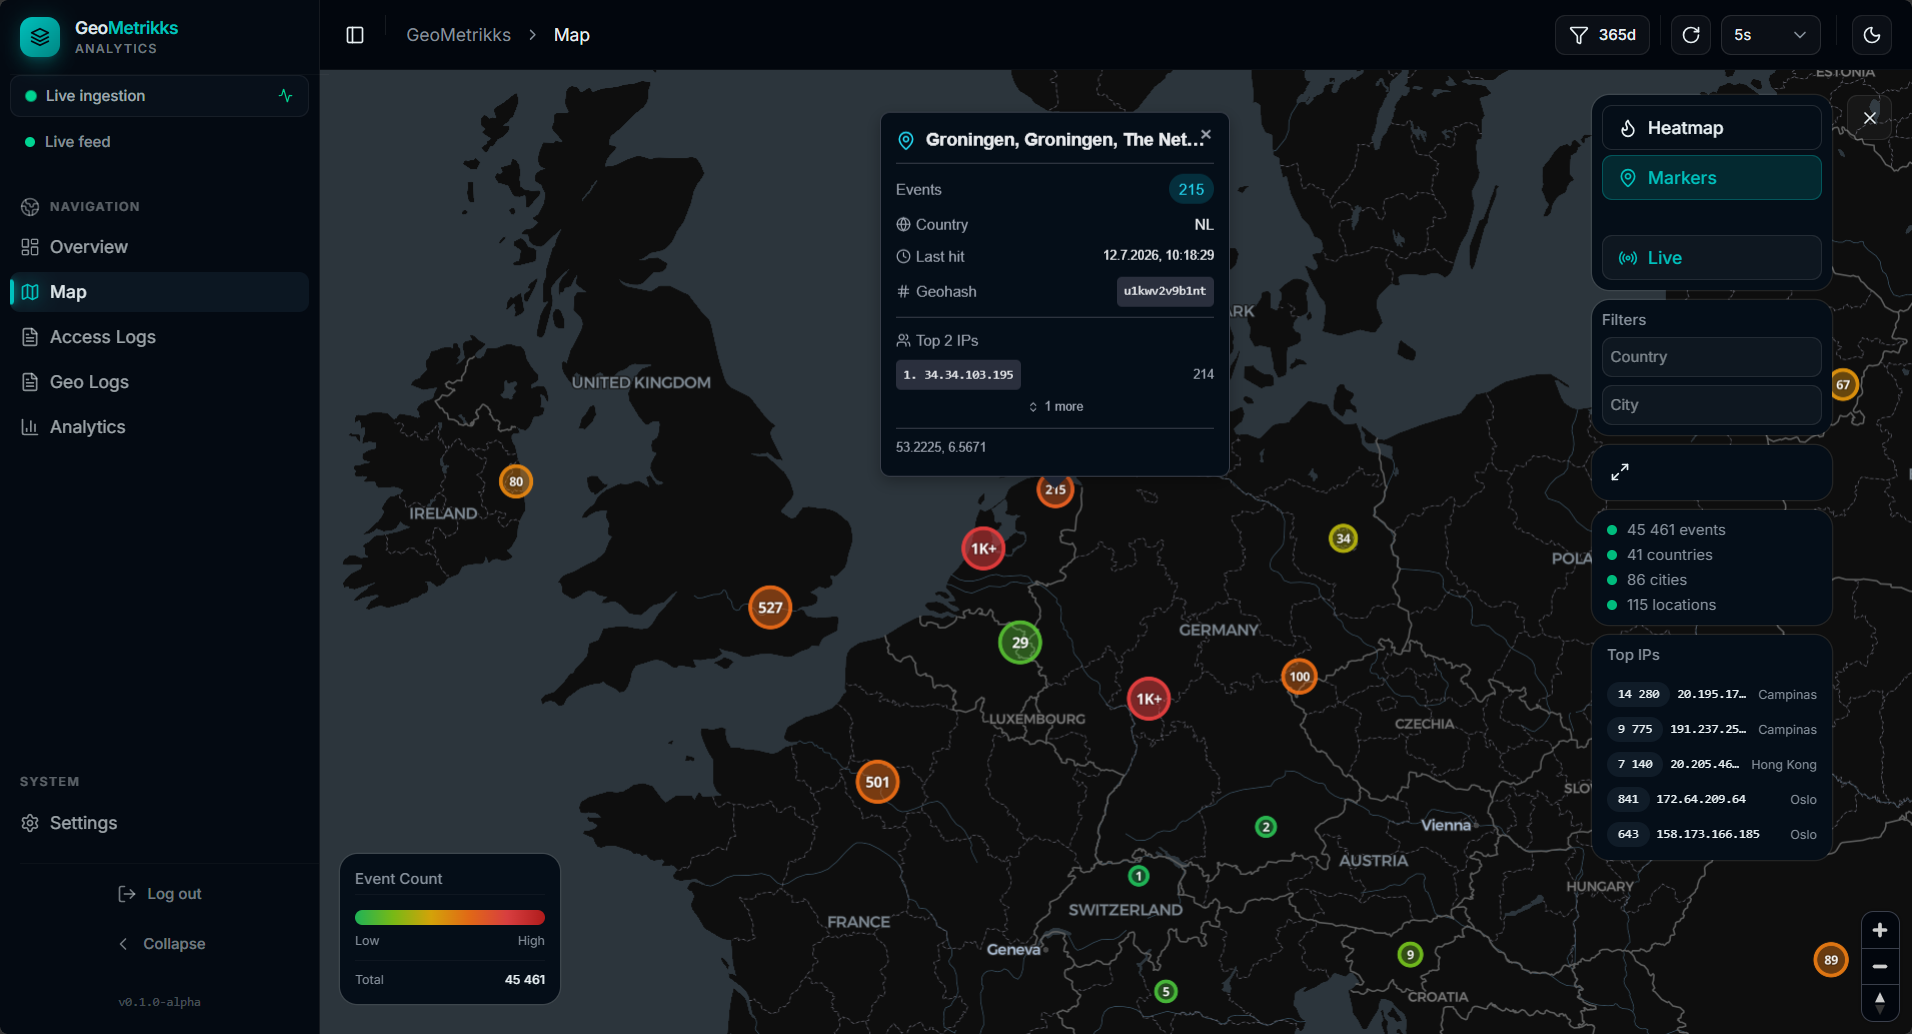Click Live ingestion pulse icon
This screenshot has height=1034, width=1912.
click(x=286, y=96)
